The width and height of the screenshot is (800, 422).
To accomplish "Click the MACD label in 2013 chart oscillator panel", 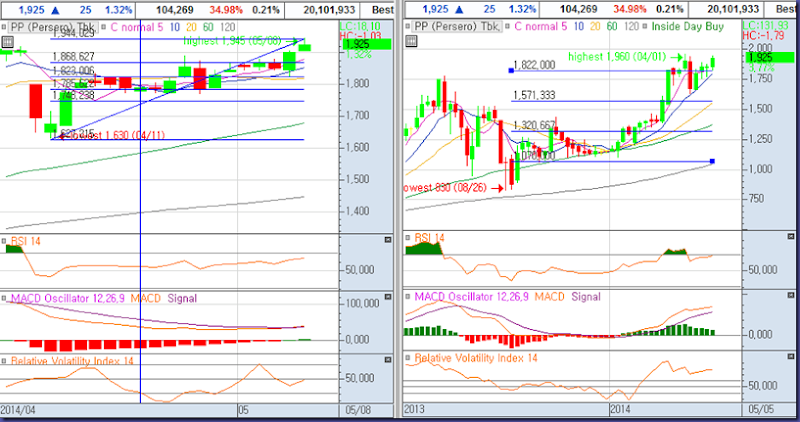I will pyautogui.click(x=549, y=296).
